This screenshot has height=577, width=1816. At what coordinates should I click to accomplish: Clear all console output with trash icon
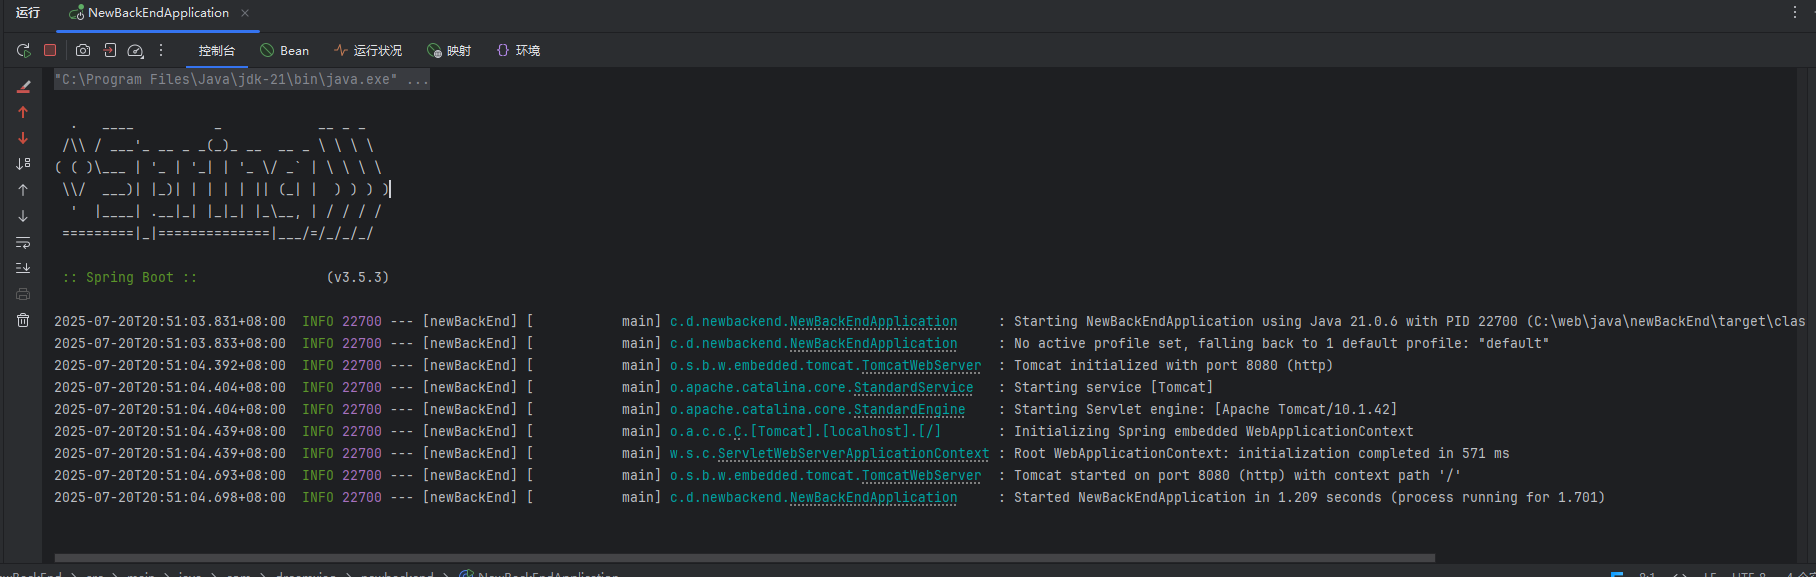tap(23, 320)
